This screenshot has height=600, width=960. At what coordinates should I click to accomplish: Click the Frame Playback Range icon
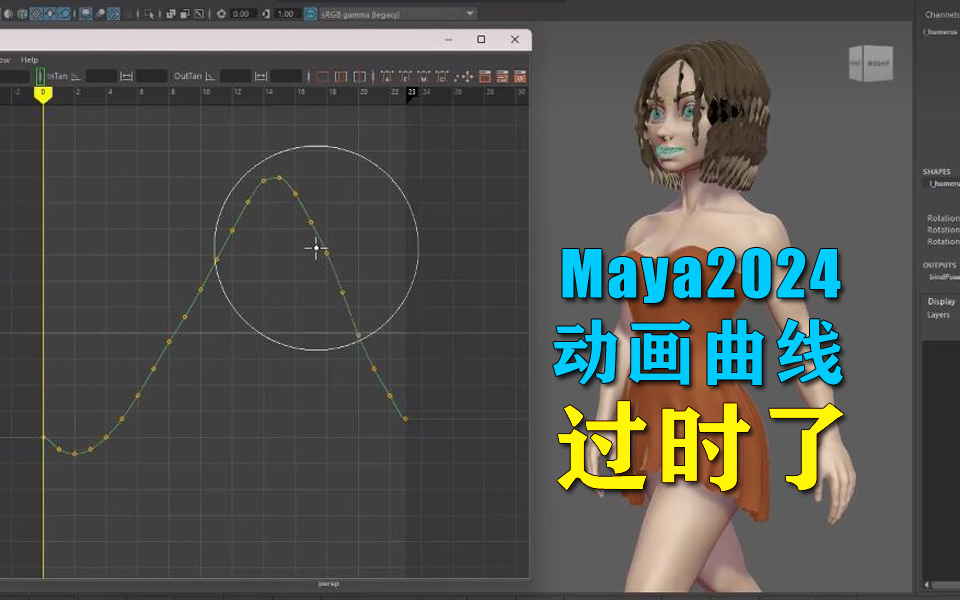[341, 77]
